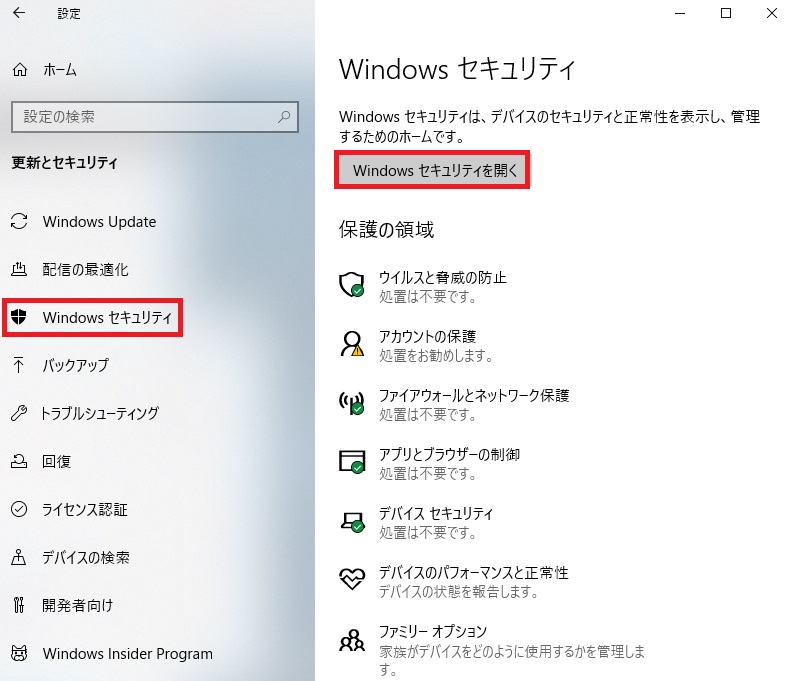790x681 pixels.
Task: Select 開発者向け menu item
Action: (x=78, y=605)
